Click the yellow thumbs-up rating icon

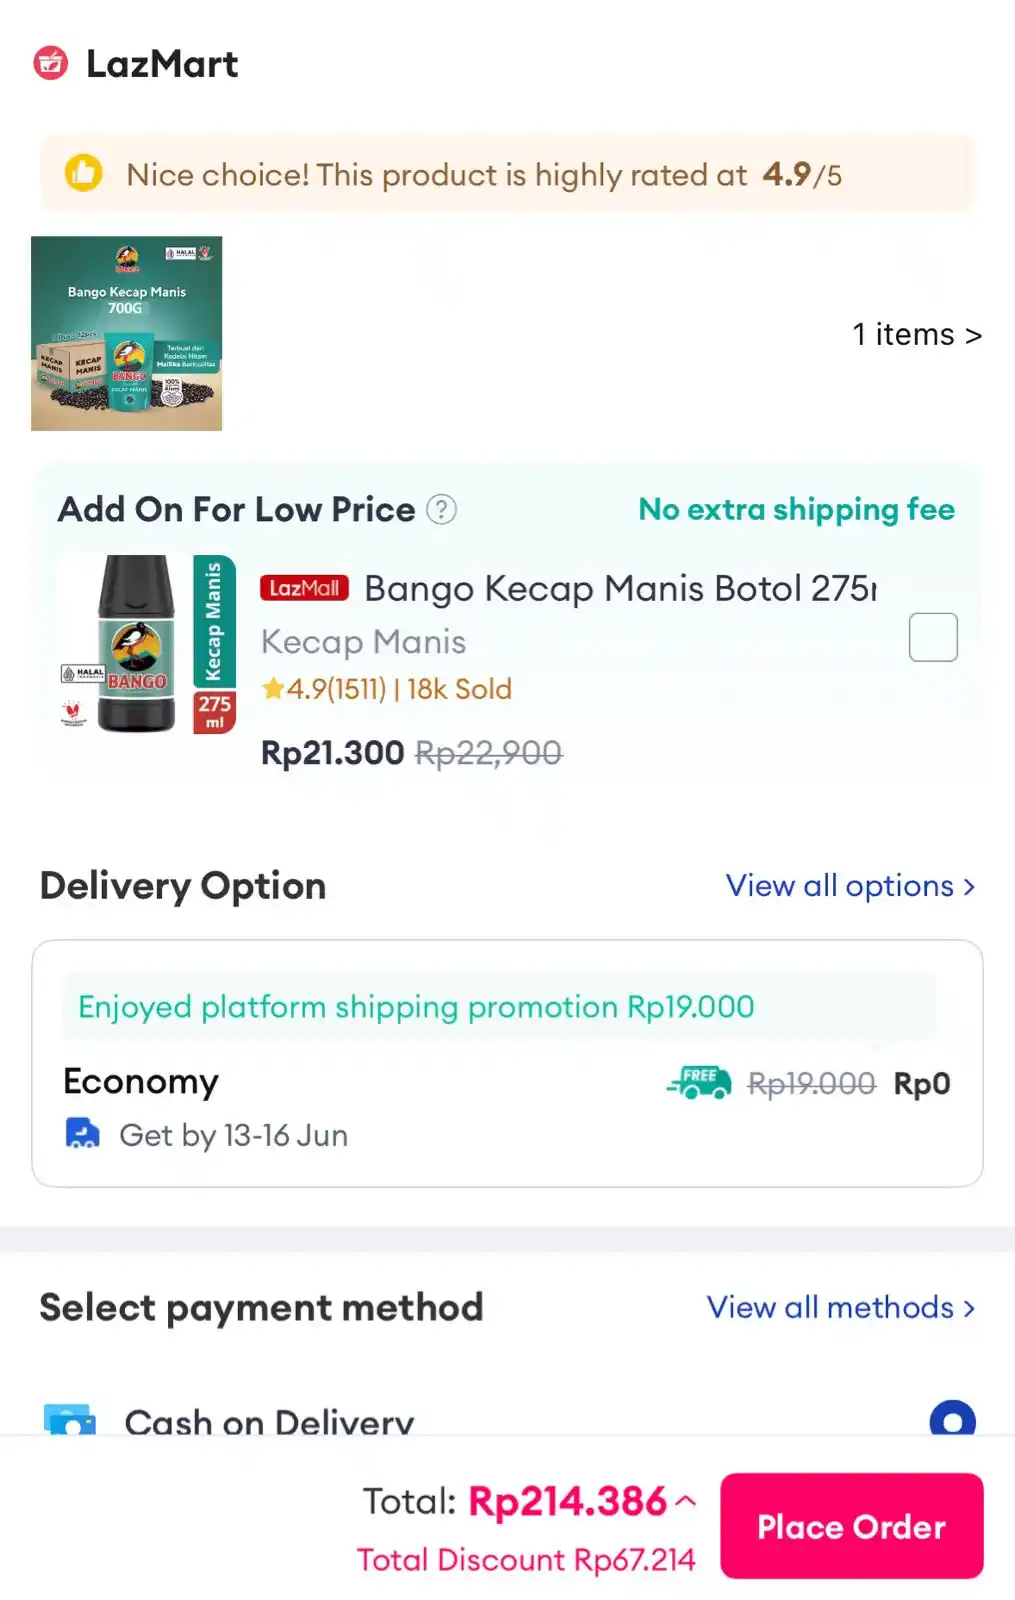(x=84, y=173)
